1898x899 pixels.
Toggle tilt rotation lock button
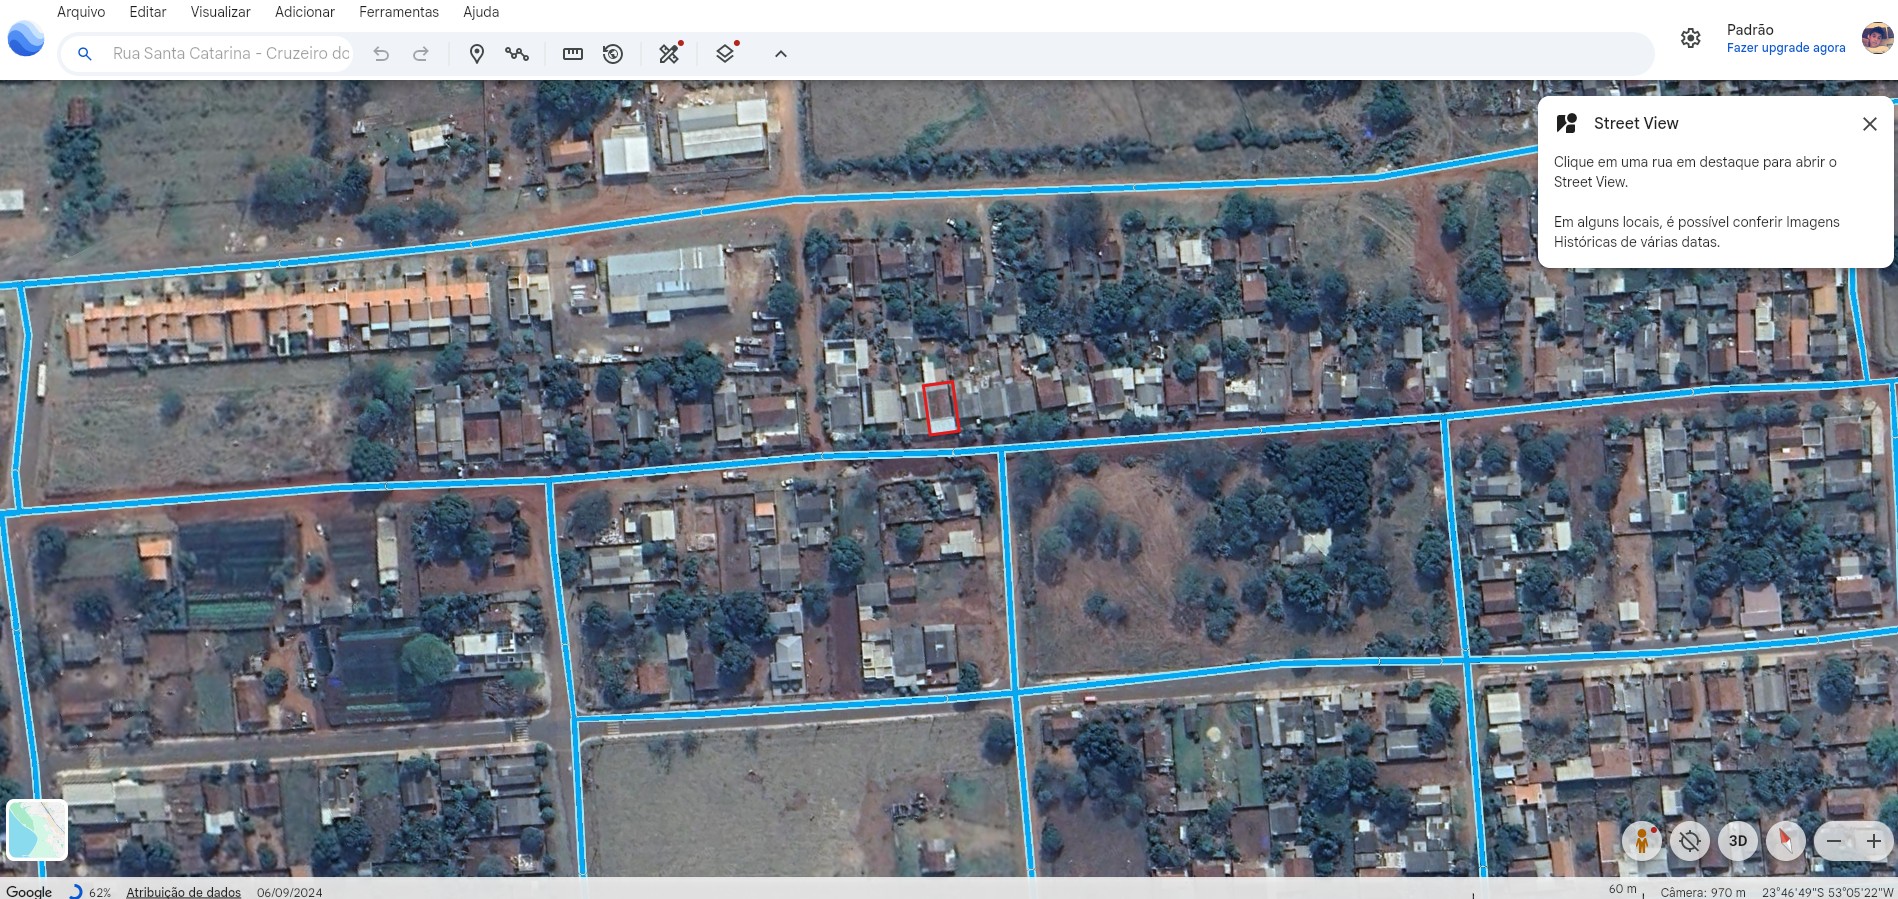tap(1690, 841)
